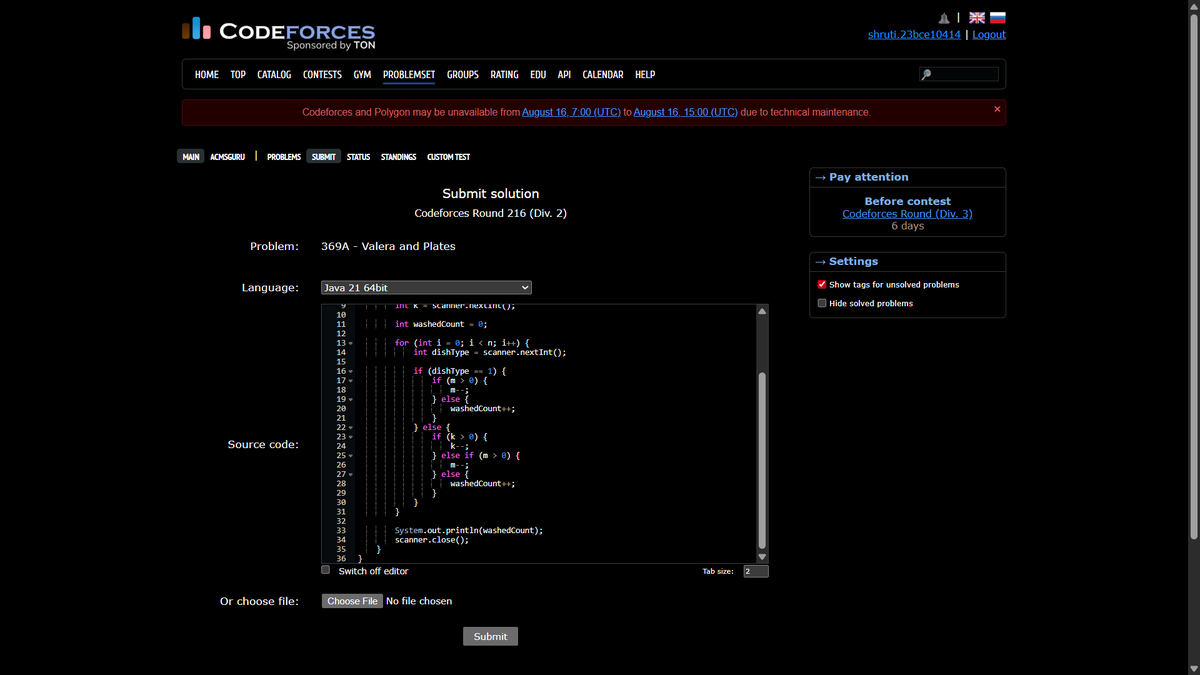Open CALENDAR in main navigation
1200x675 pixels.
tap(603, 75)
